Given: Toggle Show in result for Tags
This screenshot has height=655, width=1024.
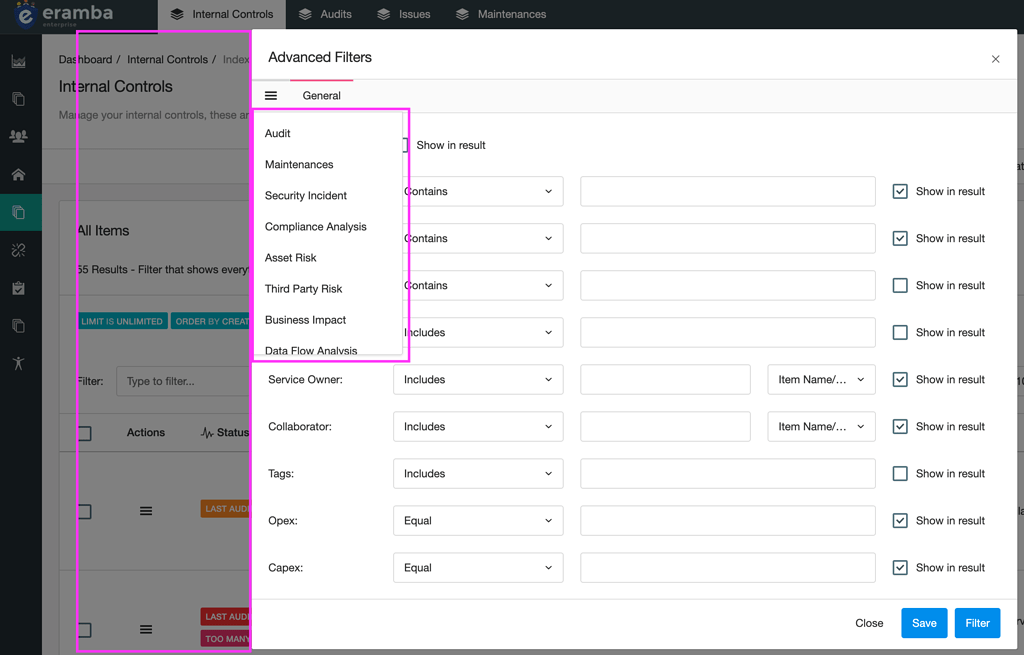Looking at the screenshot, I should pos(900,473).
